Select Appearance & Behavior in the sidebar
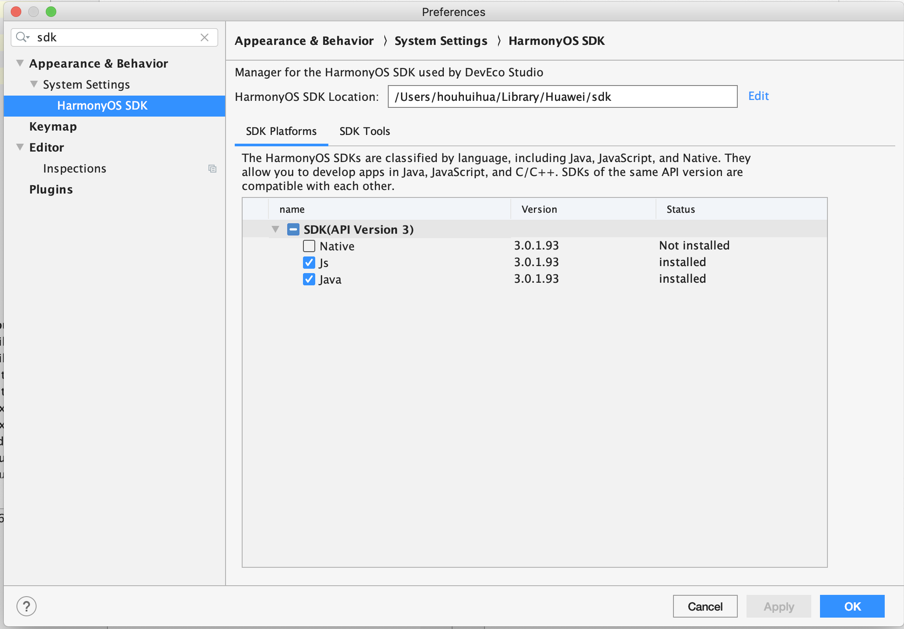 (99, 63)
